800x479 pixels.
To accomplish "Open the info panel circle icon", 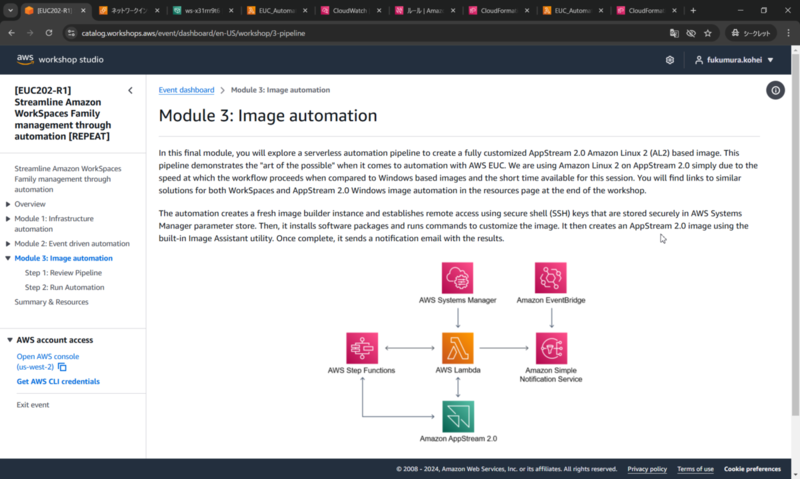I will point(775,90).
